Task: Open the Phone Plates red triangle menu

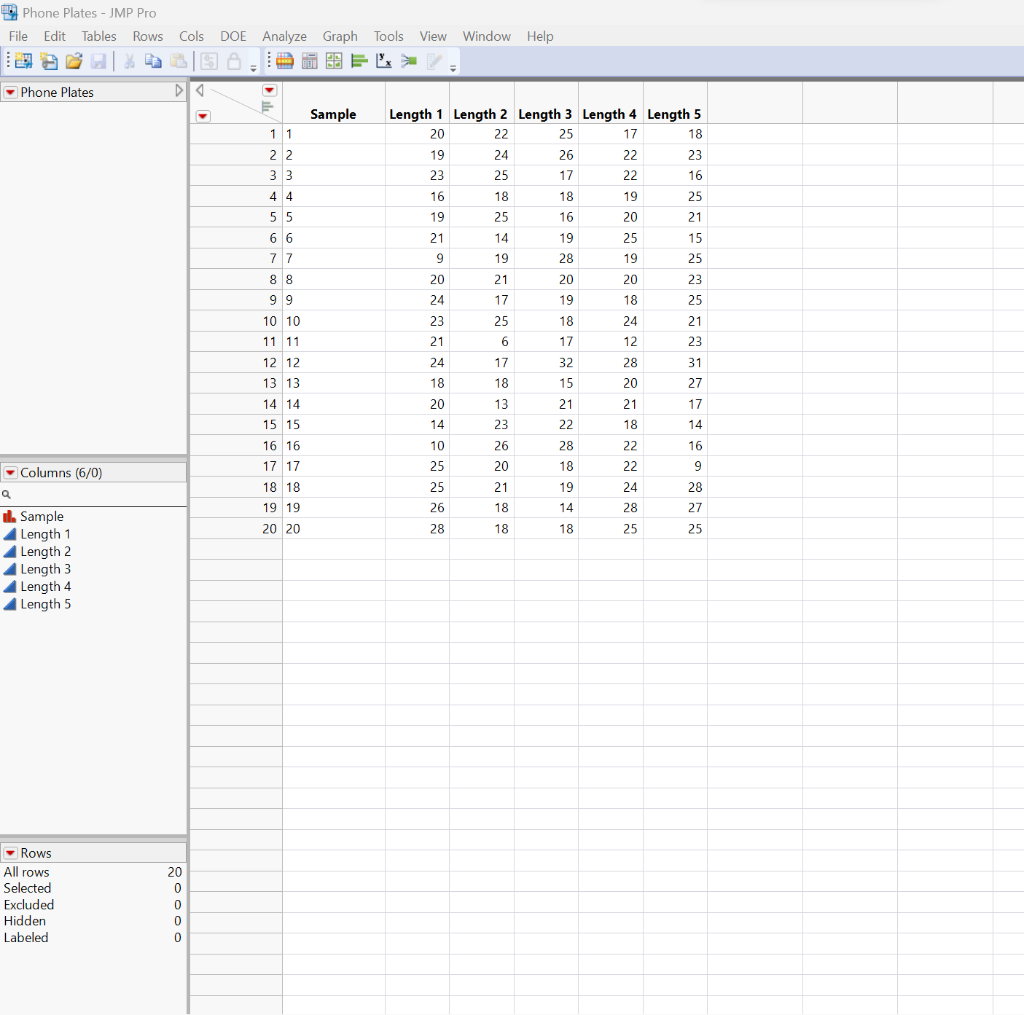Action: click(x=10, y=91)
